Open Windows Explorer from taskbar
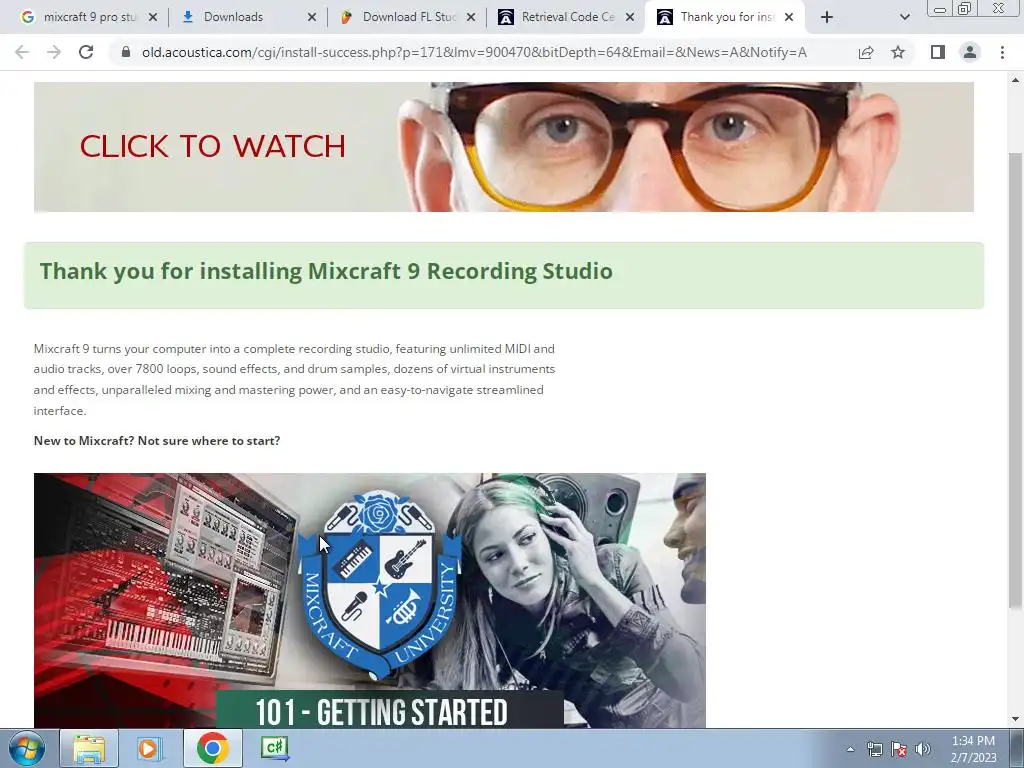The height and width of the screenshot is (768, 1024). click(x=89, y=748)
